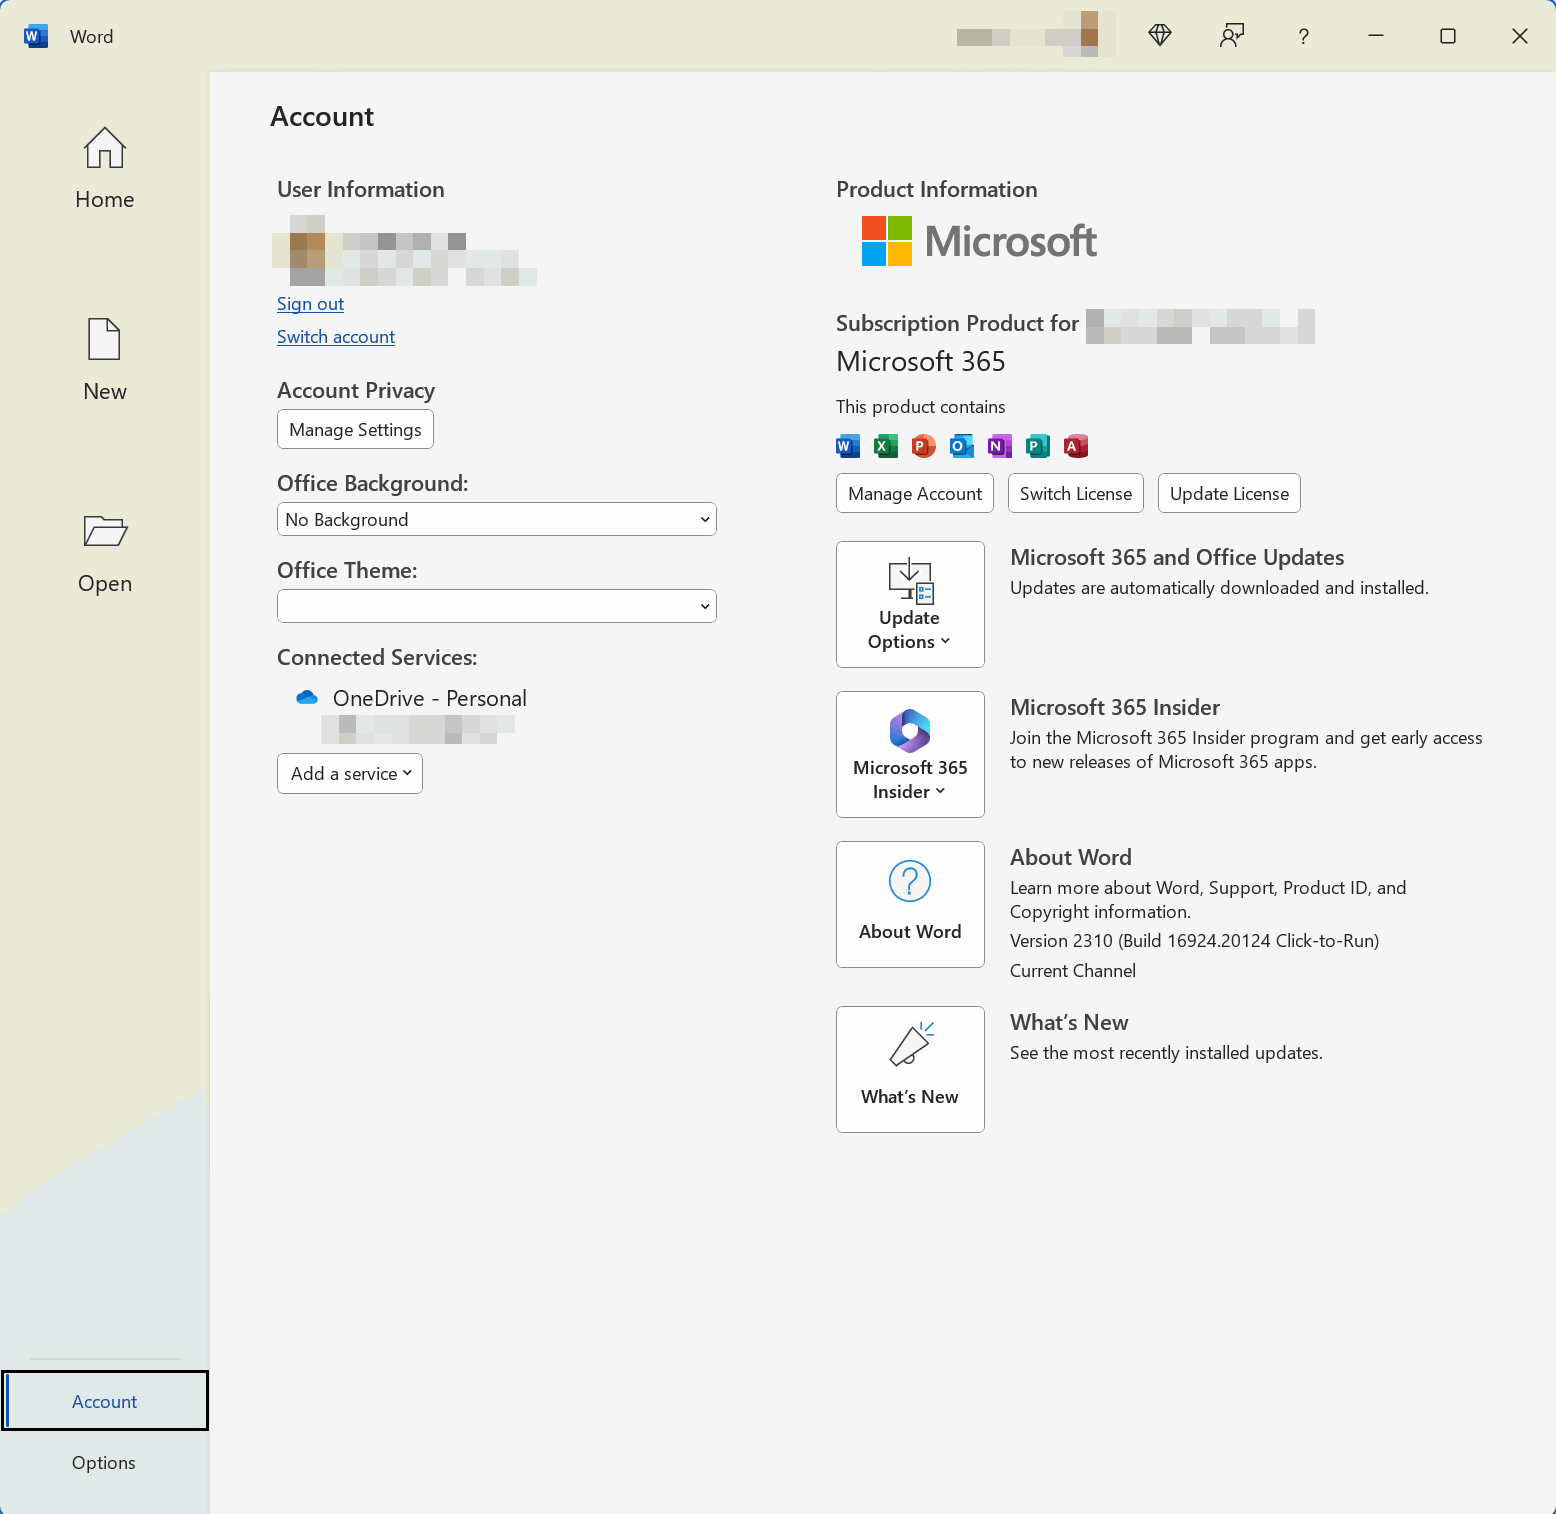Click the Word app logo

(35, 37)
